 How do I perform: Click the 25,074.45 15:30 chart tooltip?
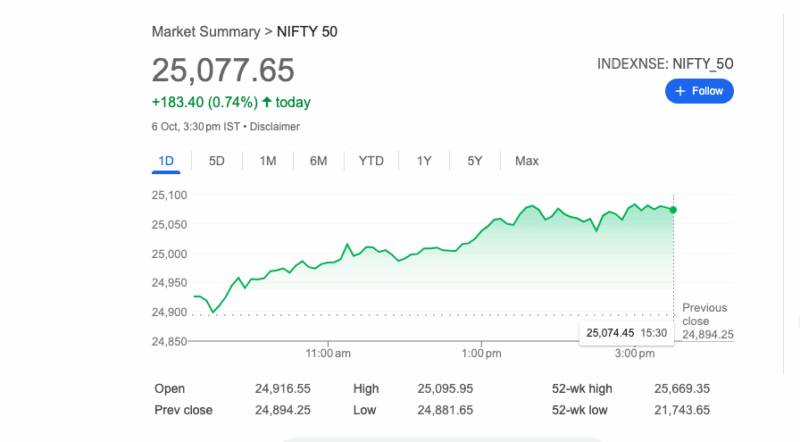click(626, 333)
